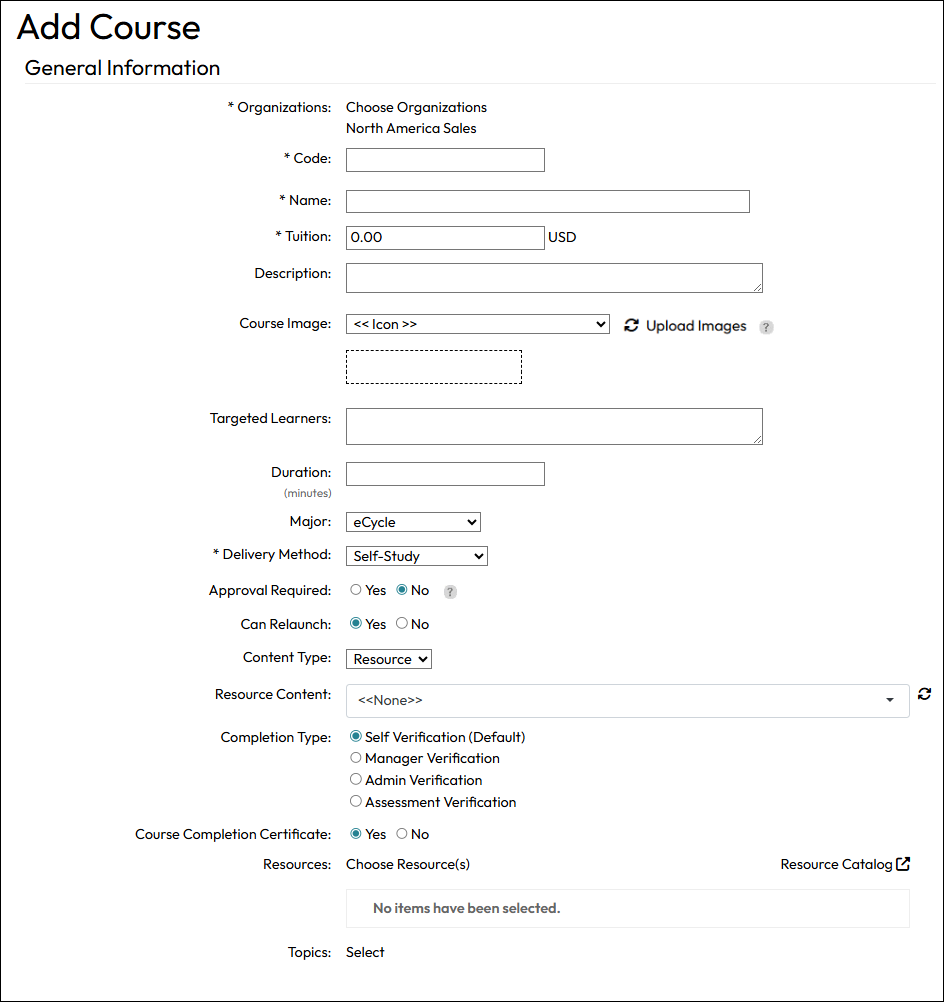Image resolution: width=944 pixels, height=1002 pixels.
Task: Click the refresh icon beside Upload Images
Action: click(631, 325)
